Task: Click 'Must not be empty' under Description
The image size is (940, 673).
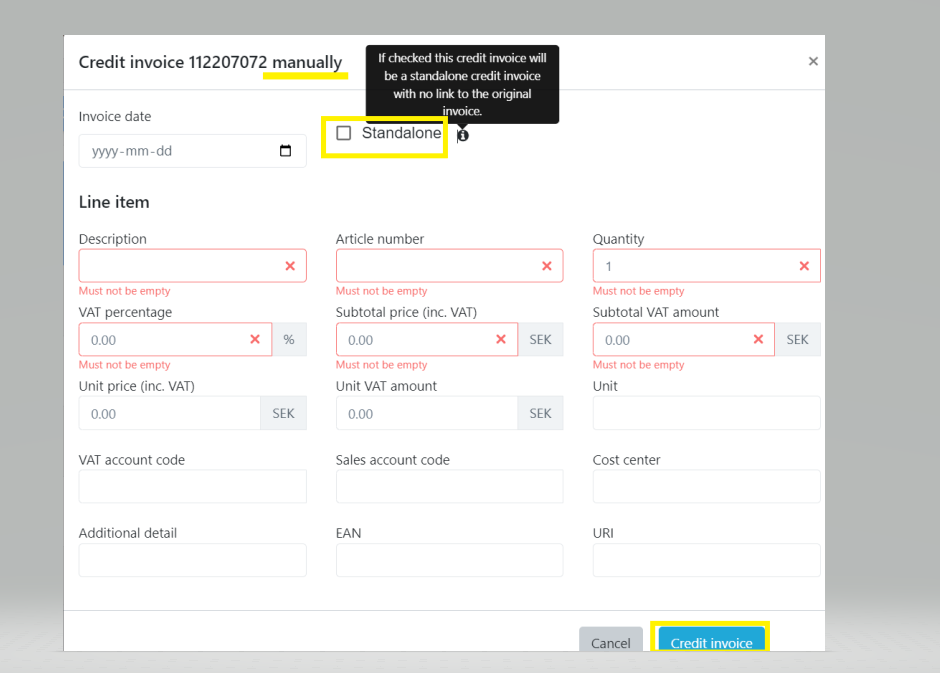Action: pyautogui.click(x=125, y=291)
